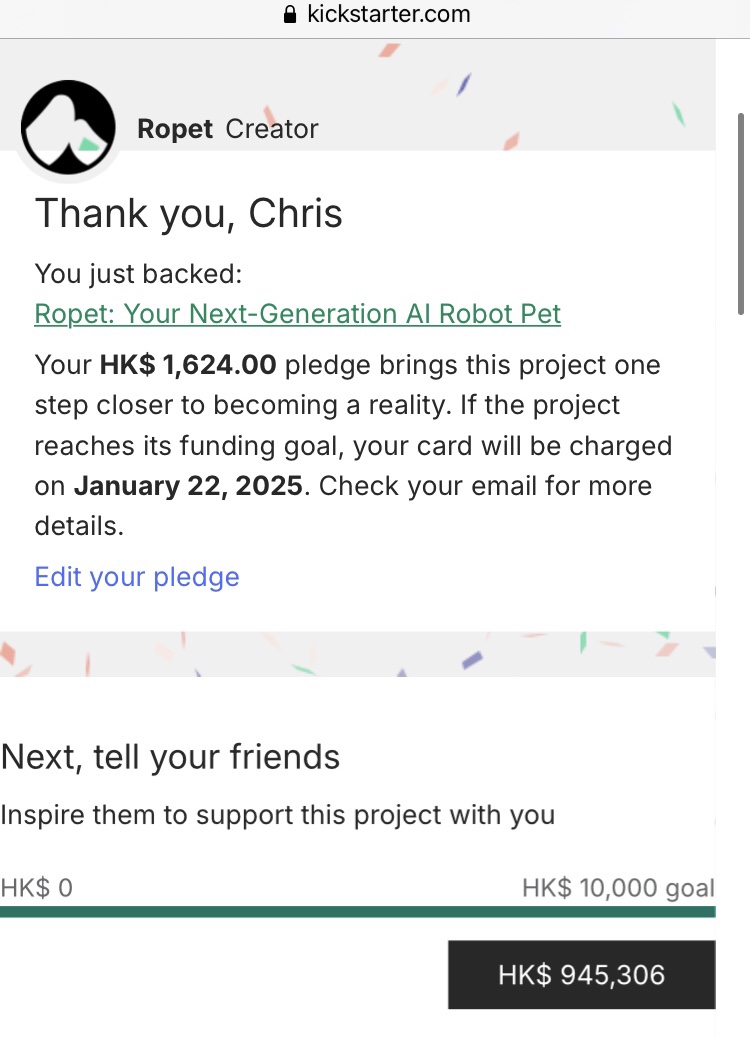The image size is (750, 1037).
Task: Click the green funding progress bar
Action: tap(358, 911)
